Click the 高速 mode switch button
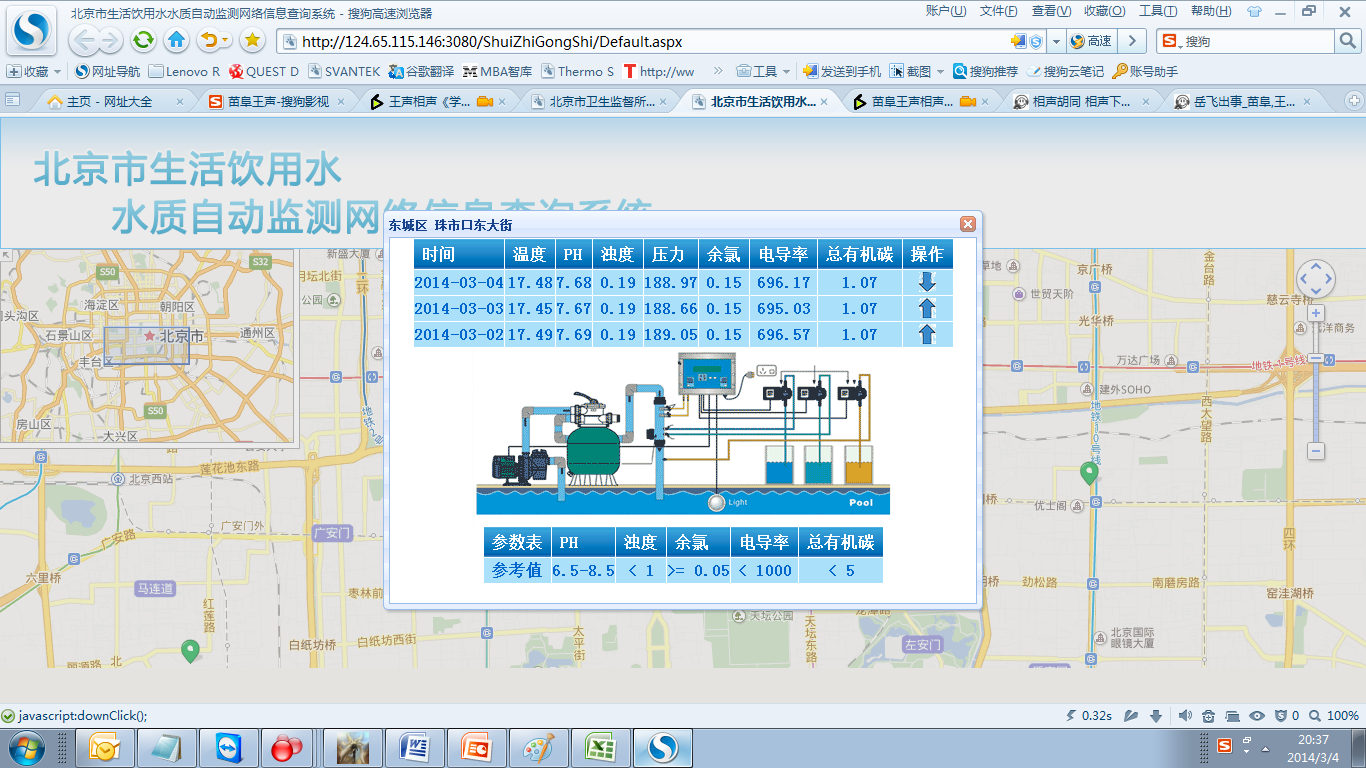The height and width of the screenshot is (768, 1366). coord(1090,41)
